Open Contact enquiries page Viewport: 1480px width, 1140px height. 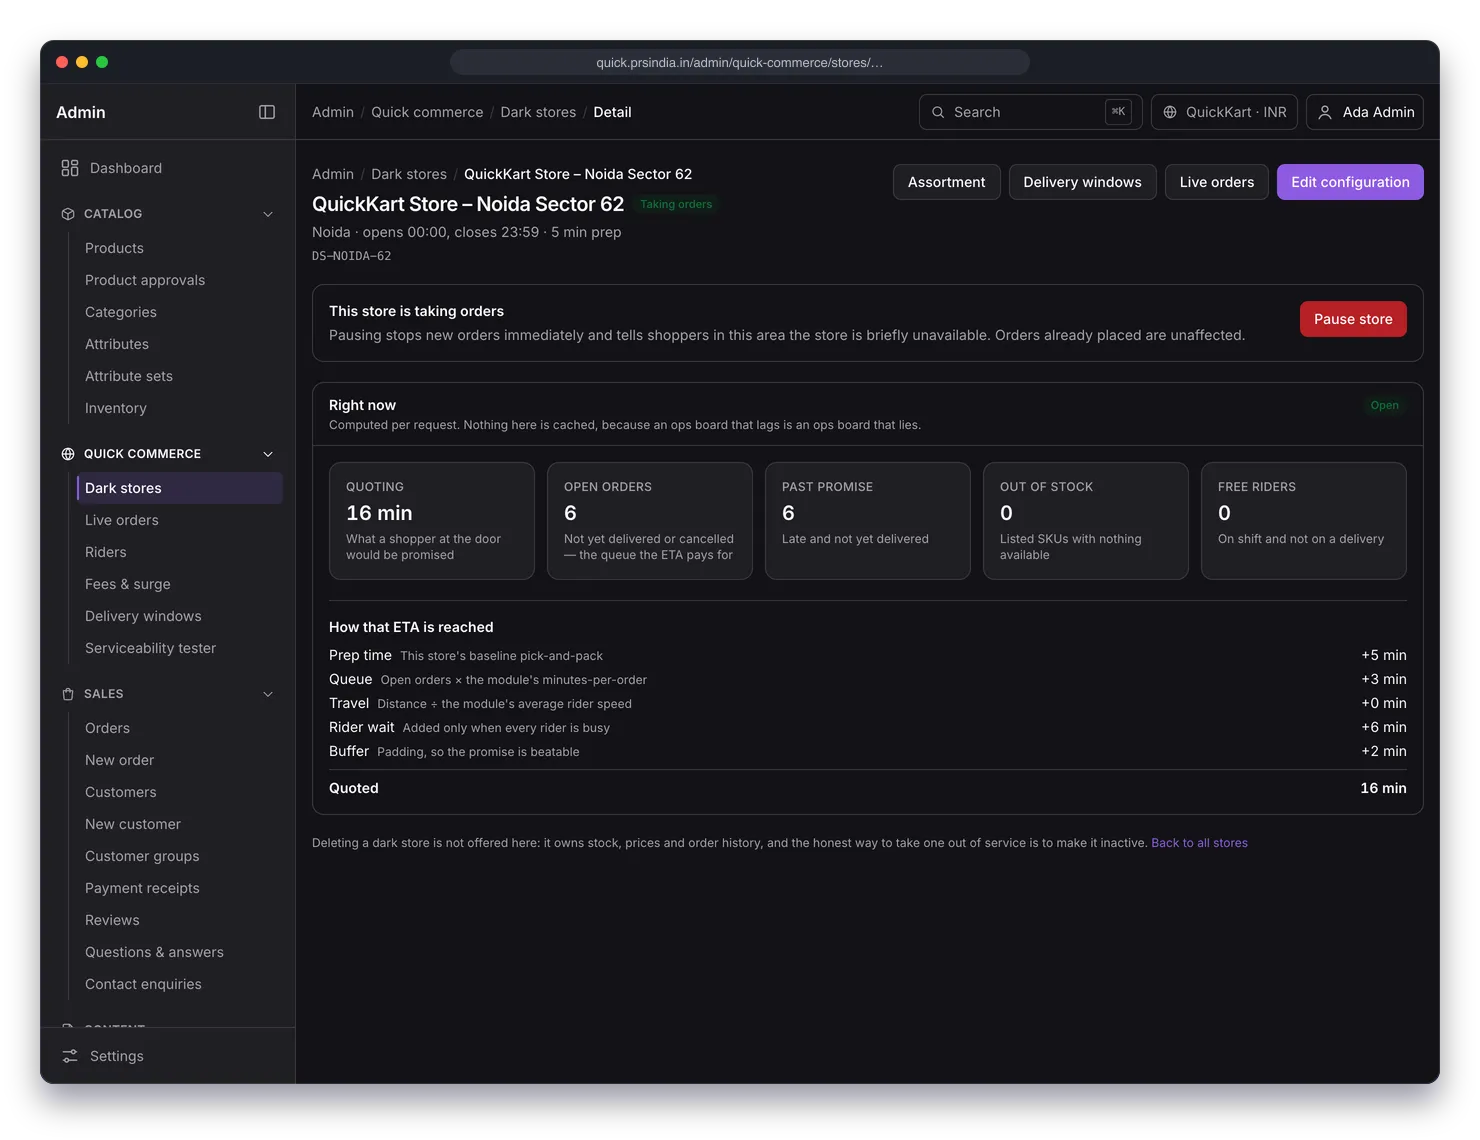pos(180,984)
